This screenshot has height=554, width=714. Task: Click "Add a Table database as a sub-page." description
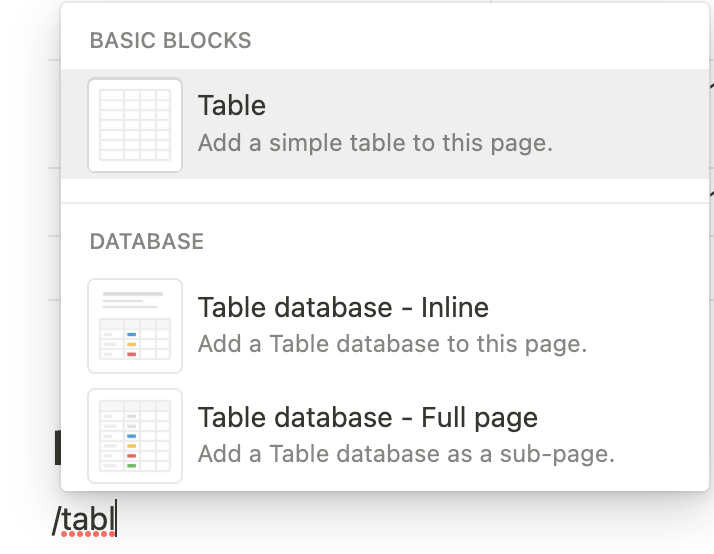pyautogui.click(x=406, y=454)
